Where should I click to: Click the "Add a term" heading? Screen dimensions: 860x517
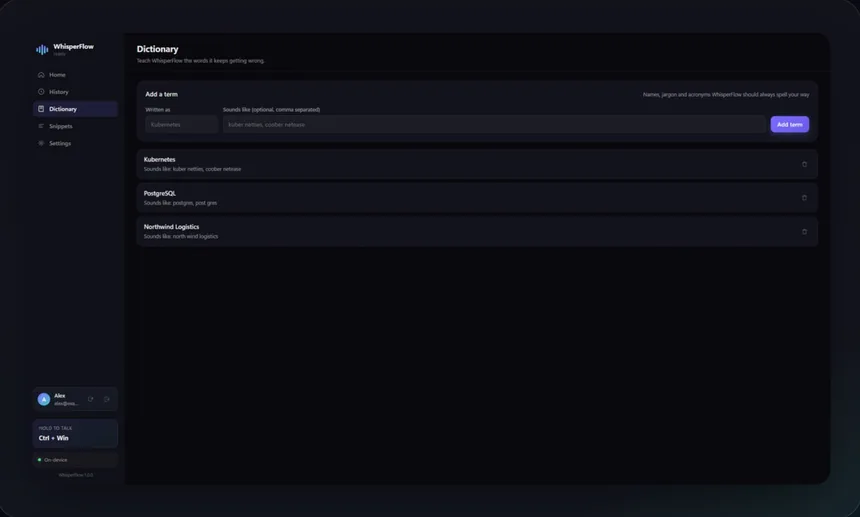point(161,94)
